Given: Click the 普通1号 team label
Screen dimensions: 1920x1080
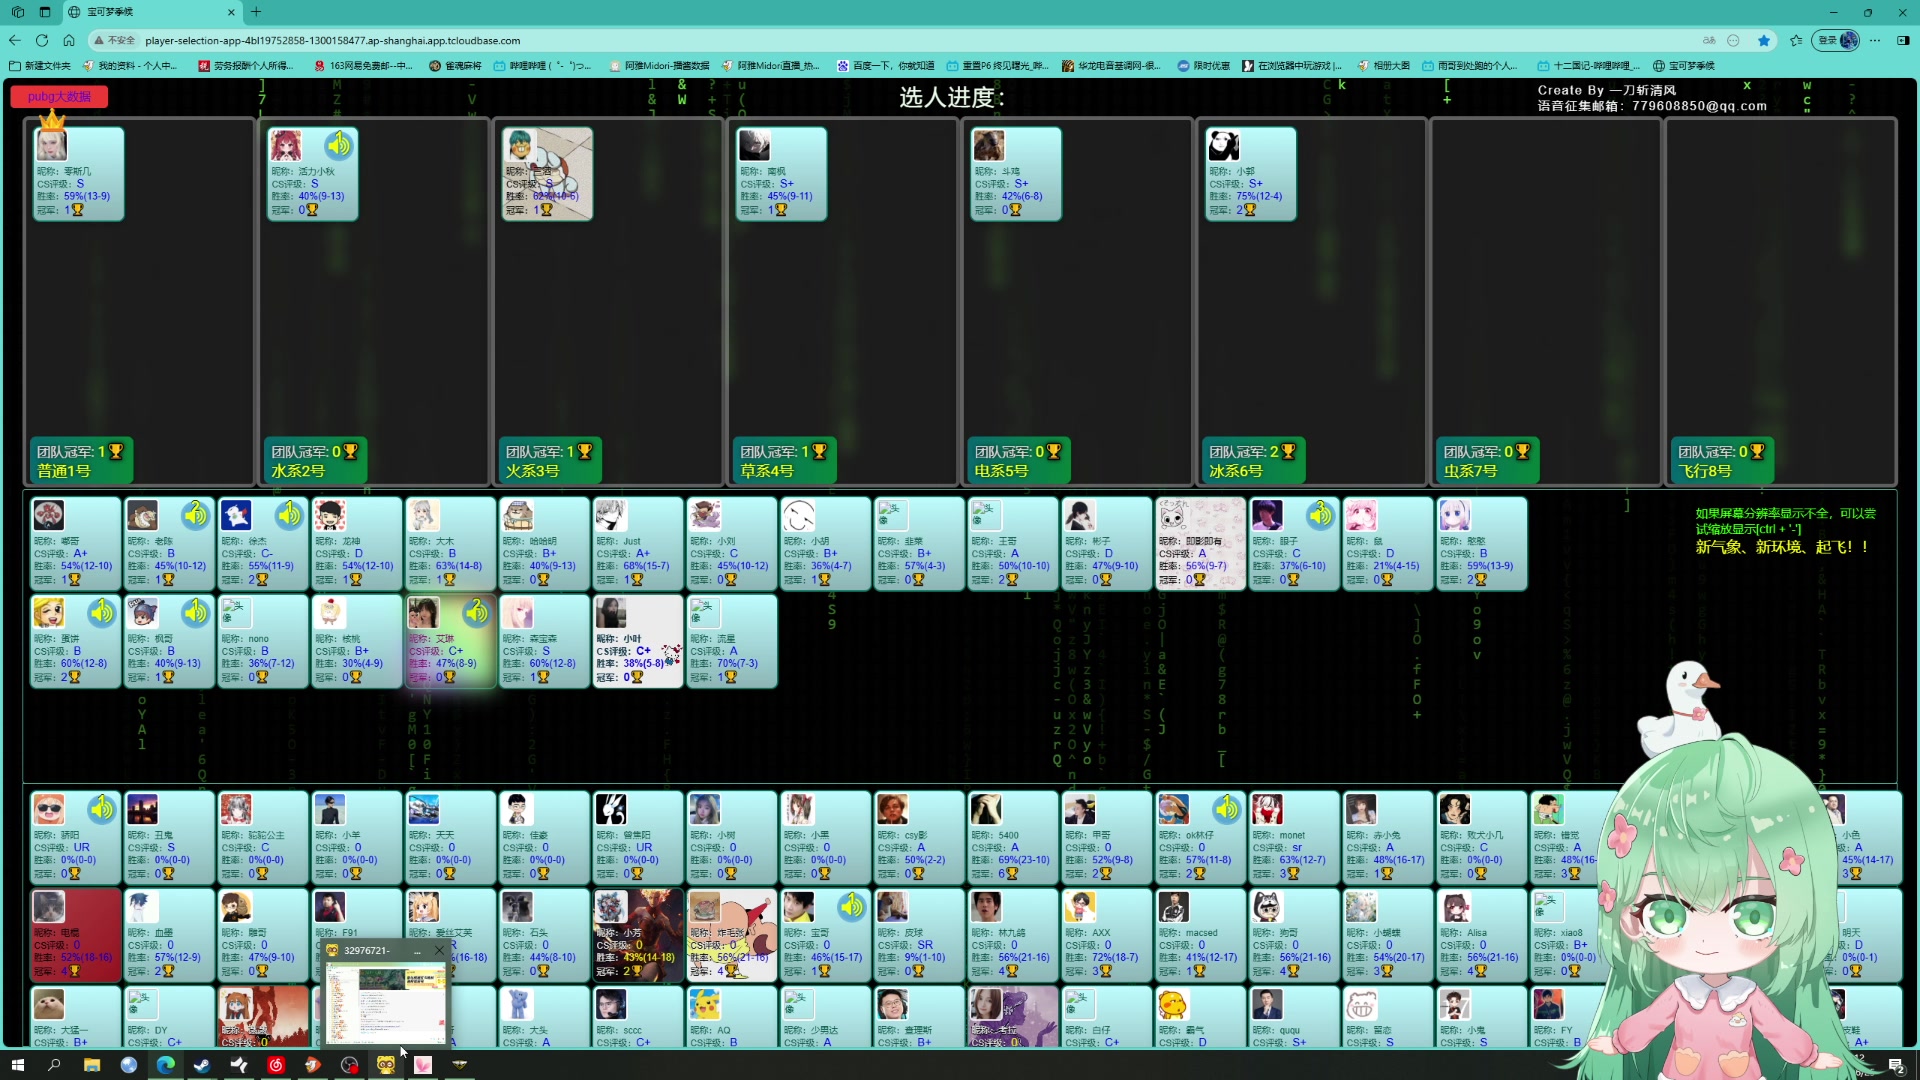Looking at the screenshot, I should [x=64, y=471].
